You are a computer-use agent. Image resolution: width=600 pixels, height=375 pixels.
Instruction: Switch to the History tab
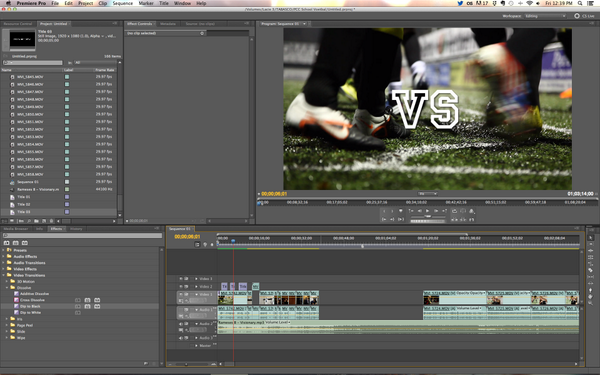[x=76, y=229]
